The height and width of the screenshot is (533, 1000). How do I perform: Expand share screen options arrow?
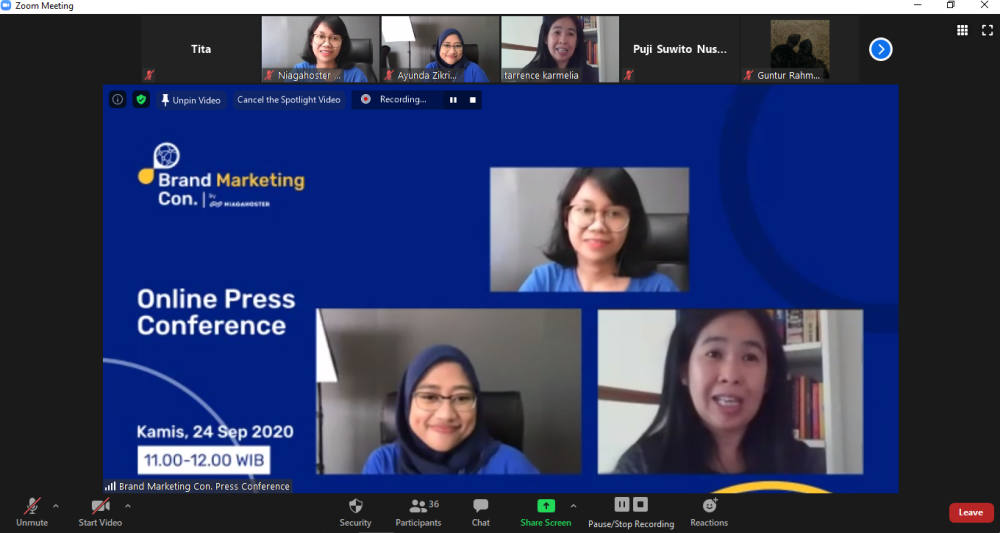pyautogui.click(x=573, y=506)
